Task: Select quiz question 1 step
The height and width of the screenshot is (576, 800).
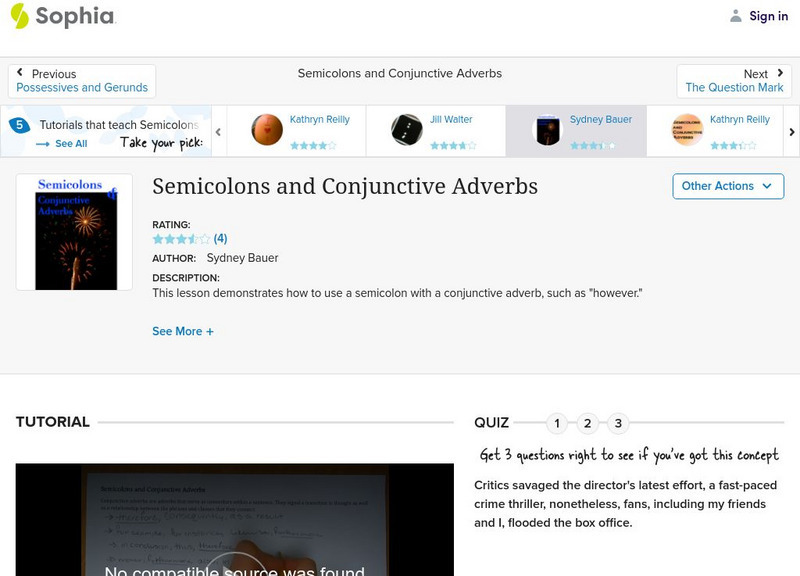Action: [557, 423]
